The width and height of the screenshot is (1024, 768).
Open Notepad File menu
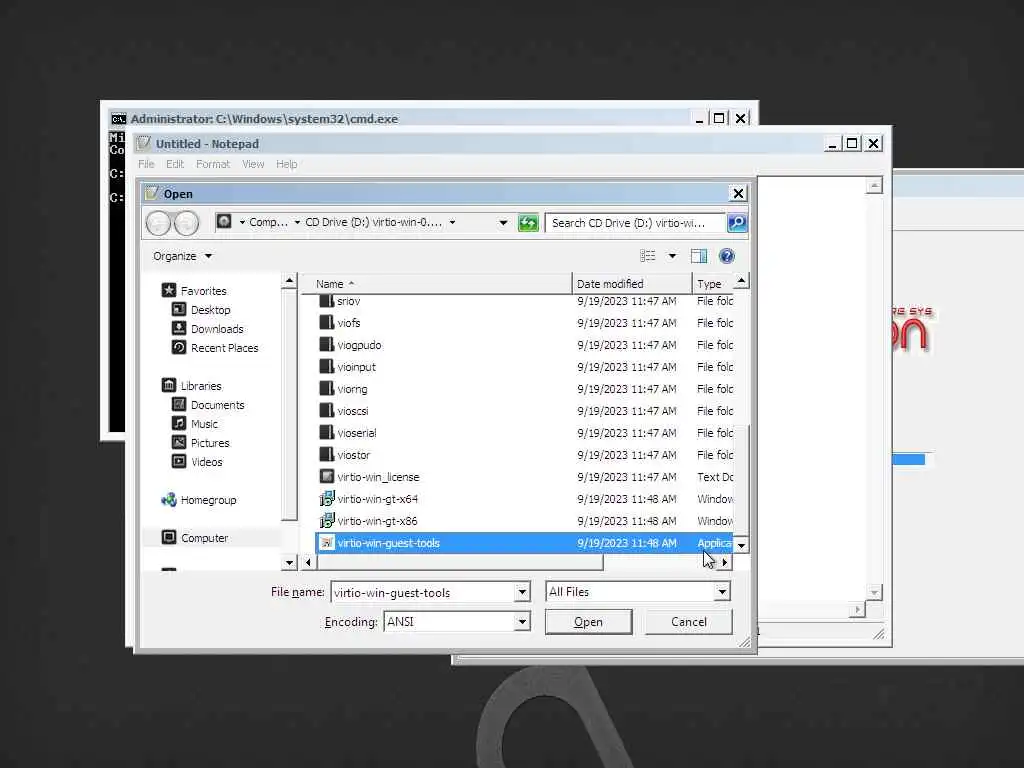(x=146, y=164)
